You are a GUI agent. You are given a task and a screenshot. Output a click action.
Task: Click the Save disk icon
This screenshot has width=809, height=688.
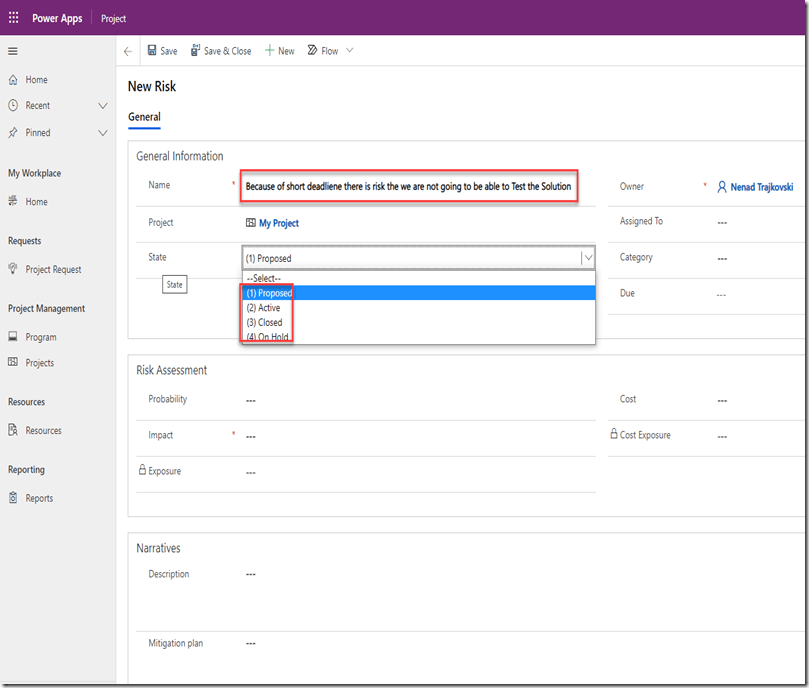[152, 51]
